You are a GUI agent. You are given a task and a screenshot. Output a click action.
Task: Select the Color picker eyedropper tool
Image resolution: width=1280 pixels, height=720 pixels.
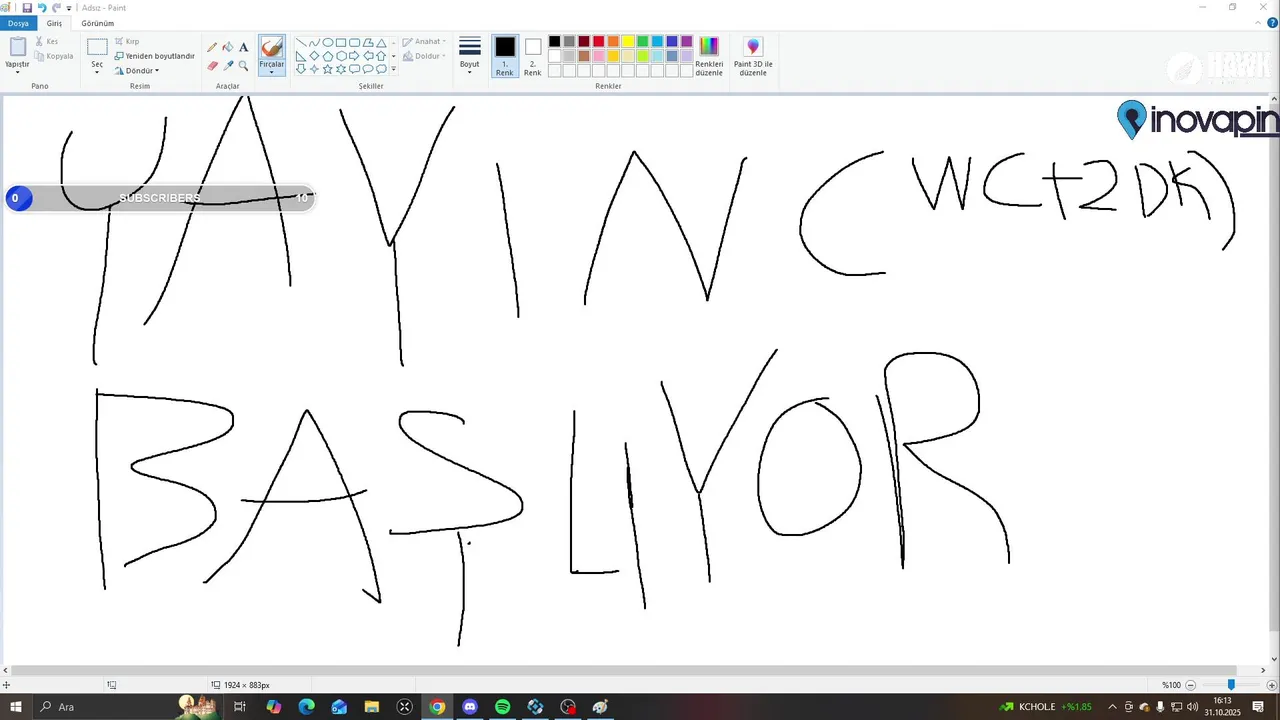coord(228,66)
